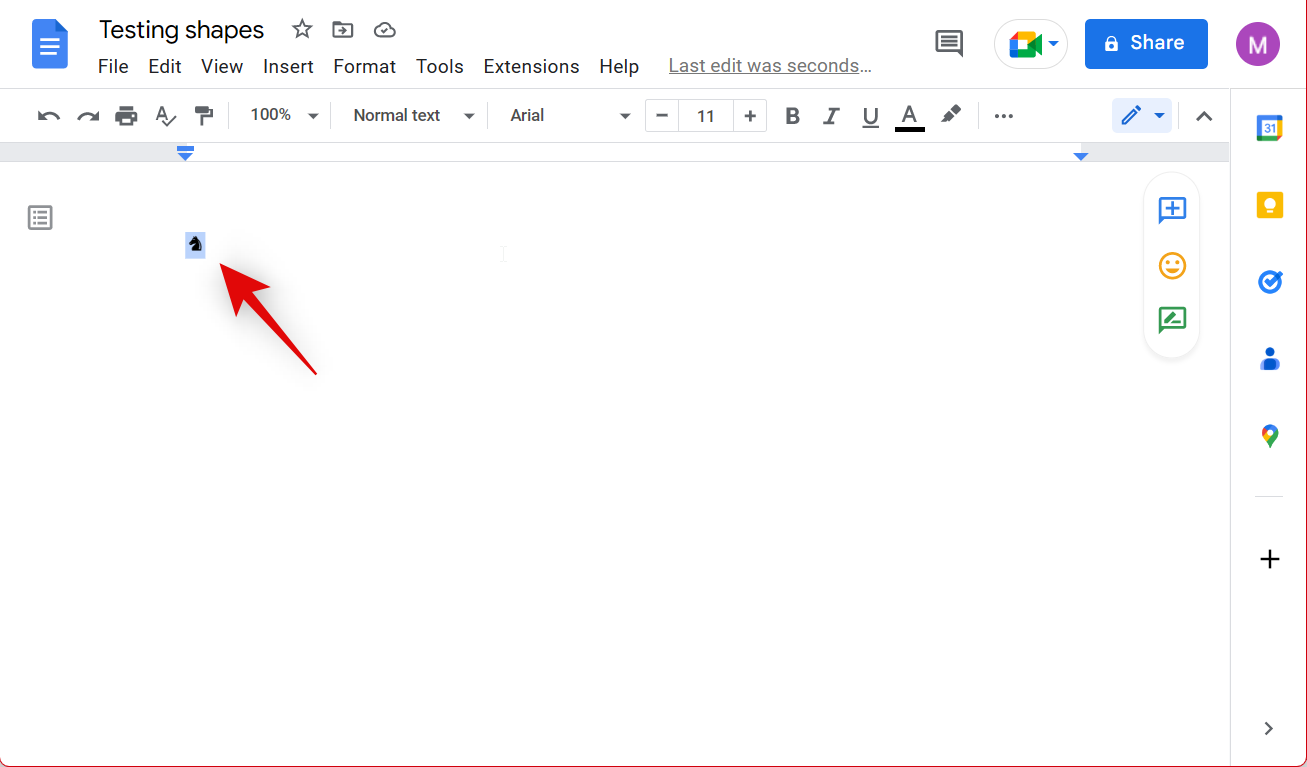Open Google Meet call dropdown

point(1031,44)
